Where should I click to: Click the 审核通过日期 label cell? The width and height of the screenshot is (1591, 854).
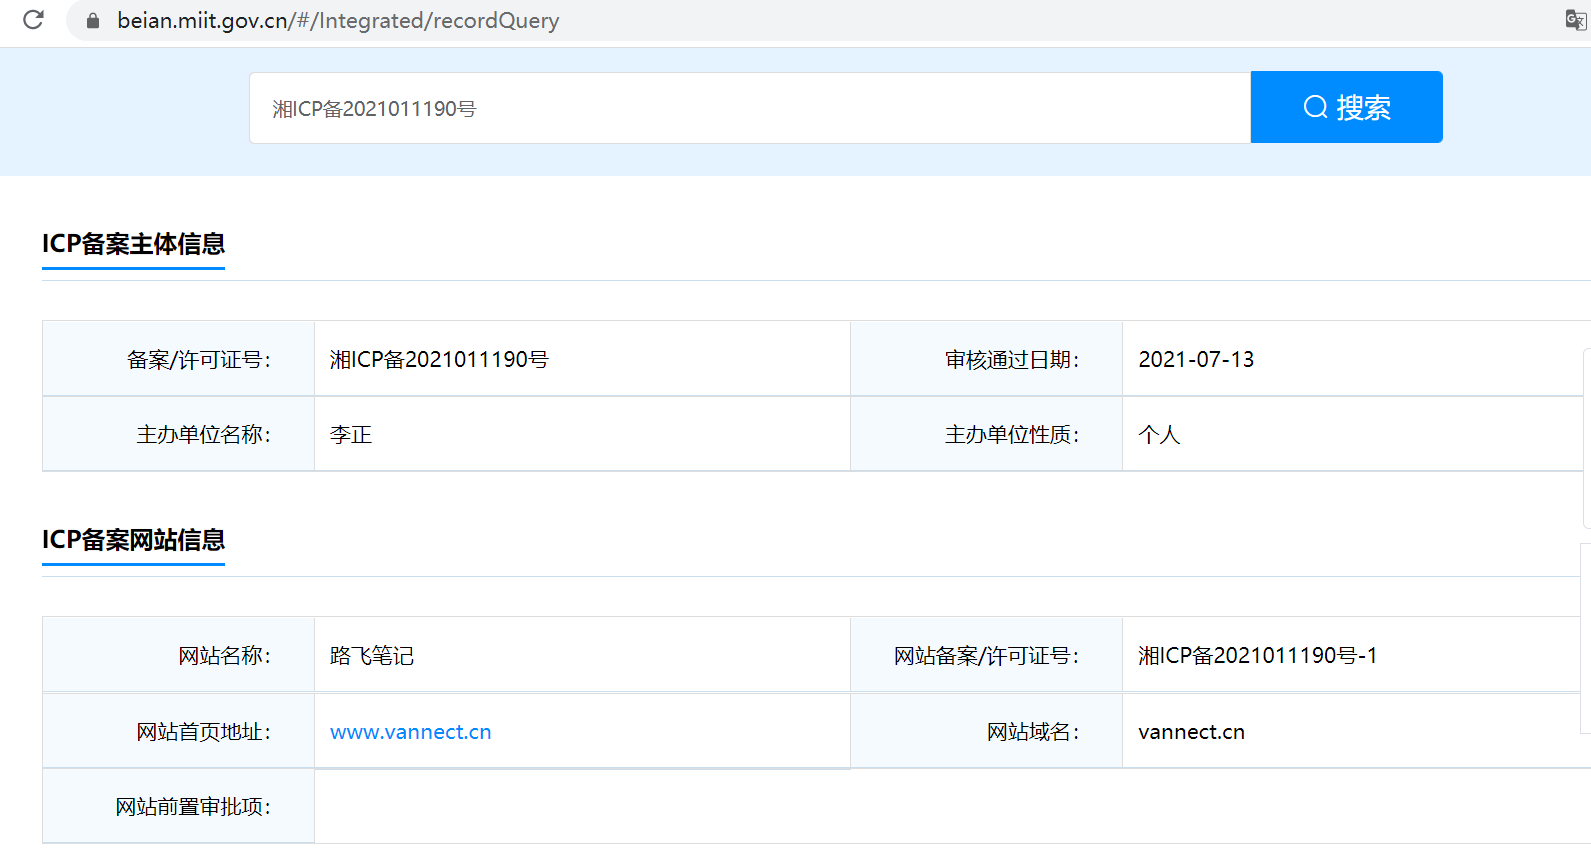click(x=1011, y=360)
